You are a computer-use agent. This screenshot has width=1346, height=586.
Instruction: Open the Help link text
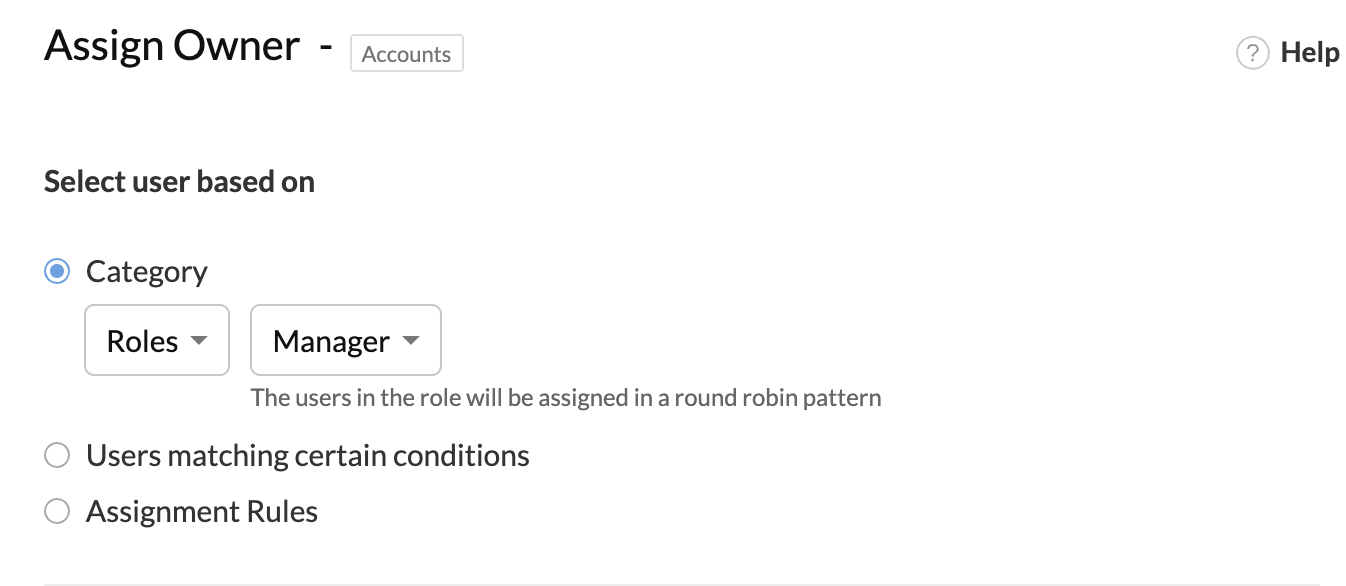1310,53
